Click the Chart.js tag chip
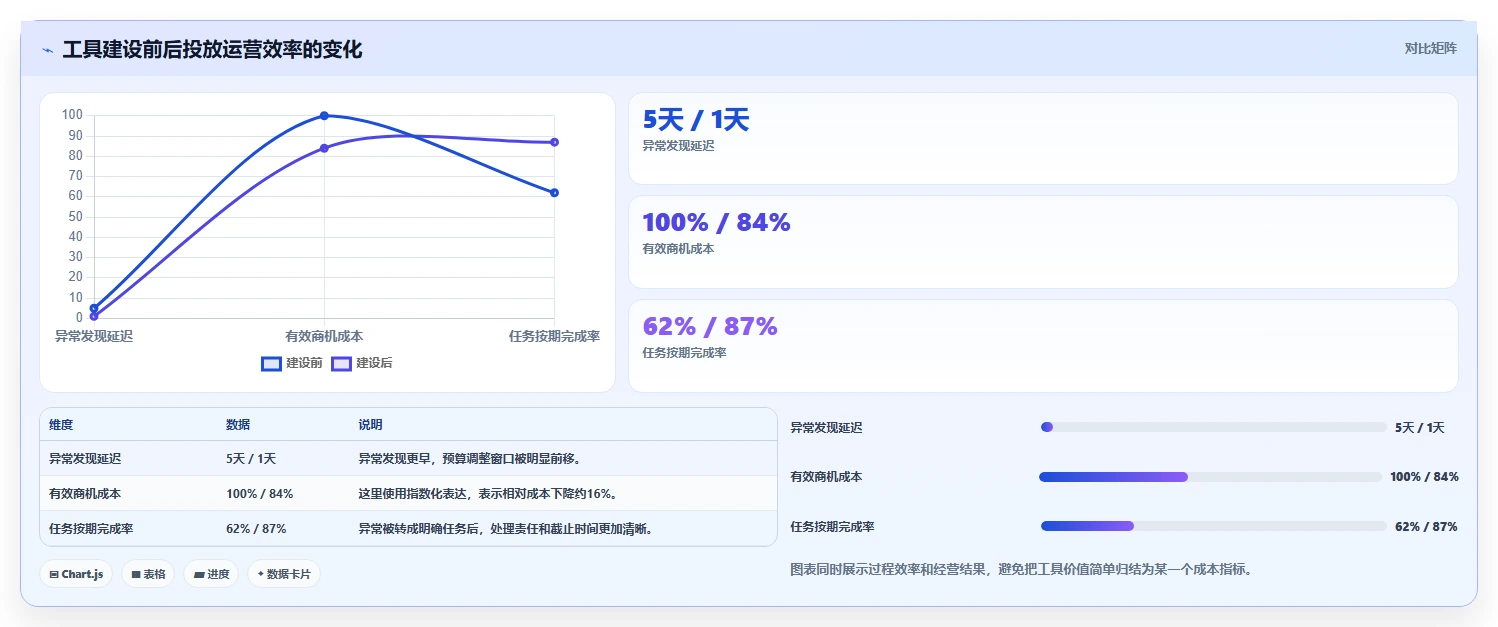The image size is (1498, 627). [76, 574]
